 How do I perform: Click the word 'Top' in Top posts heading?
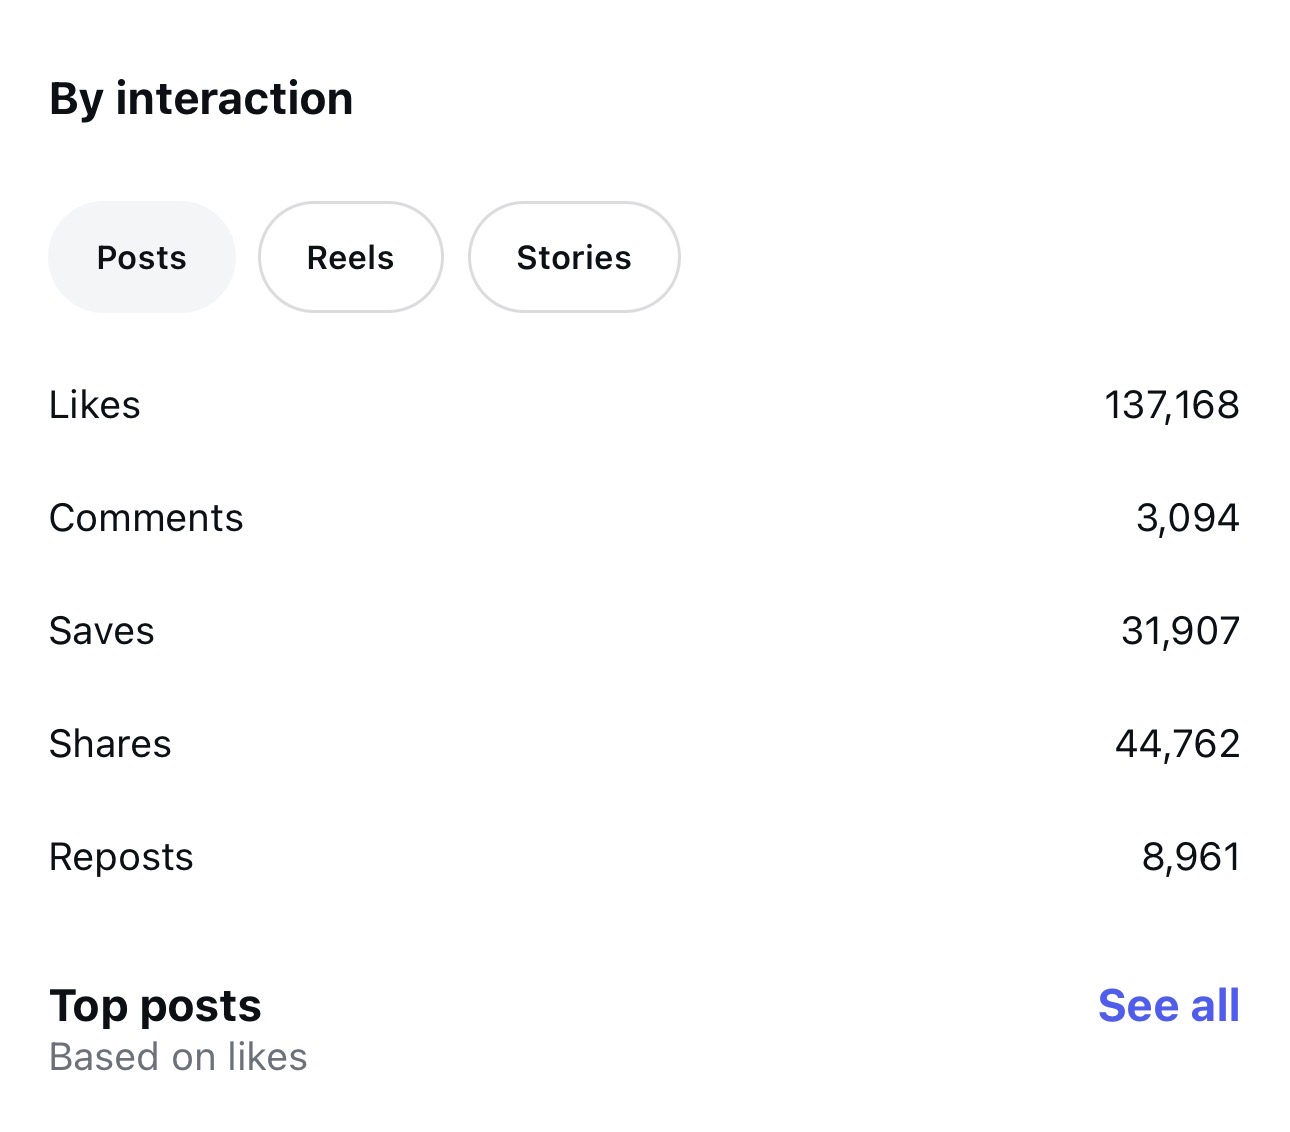(x=87, y=1006)
